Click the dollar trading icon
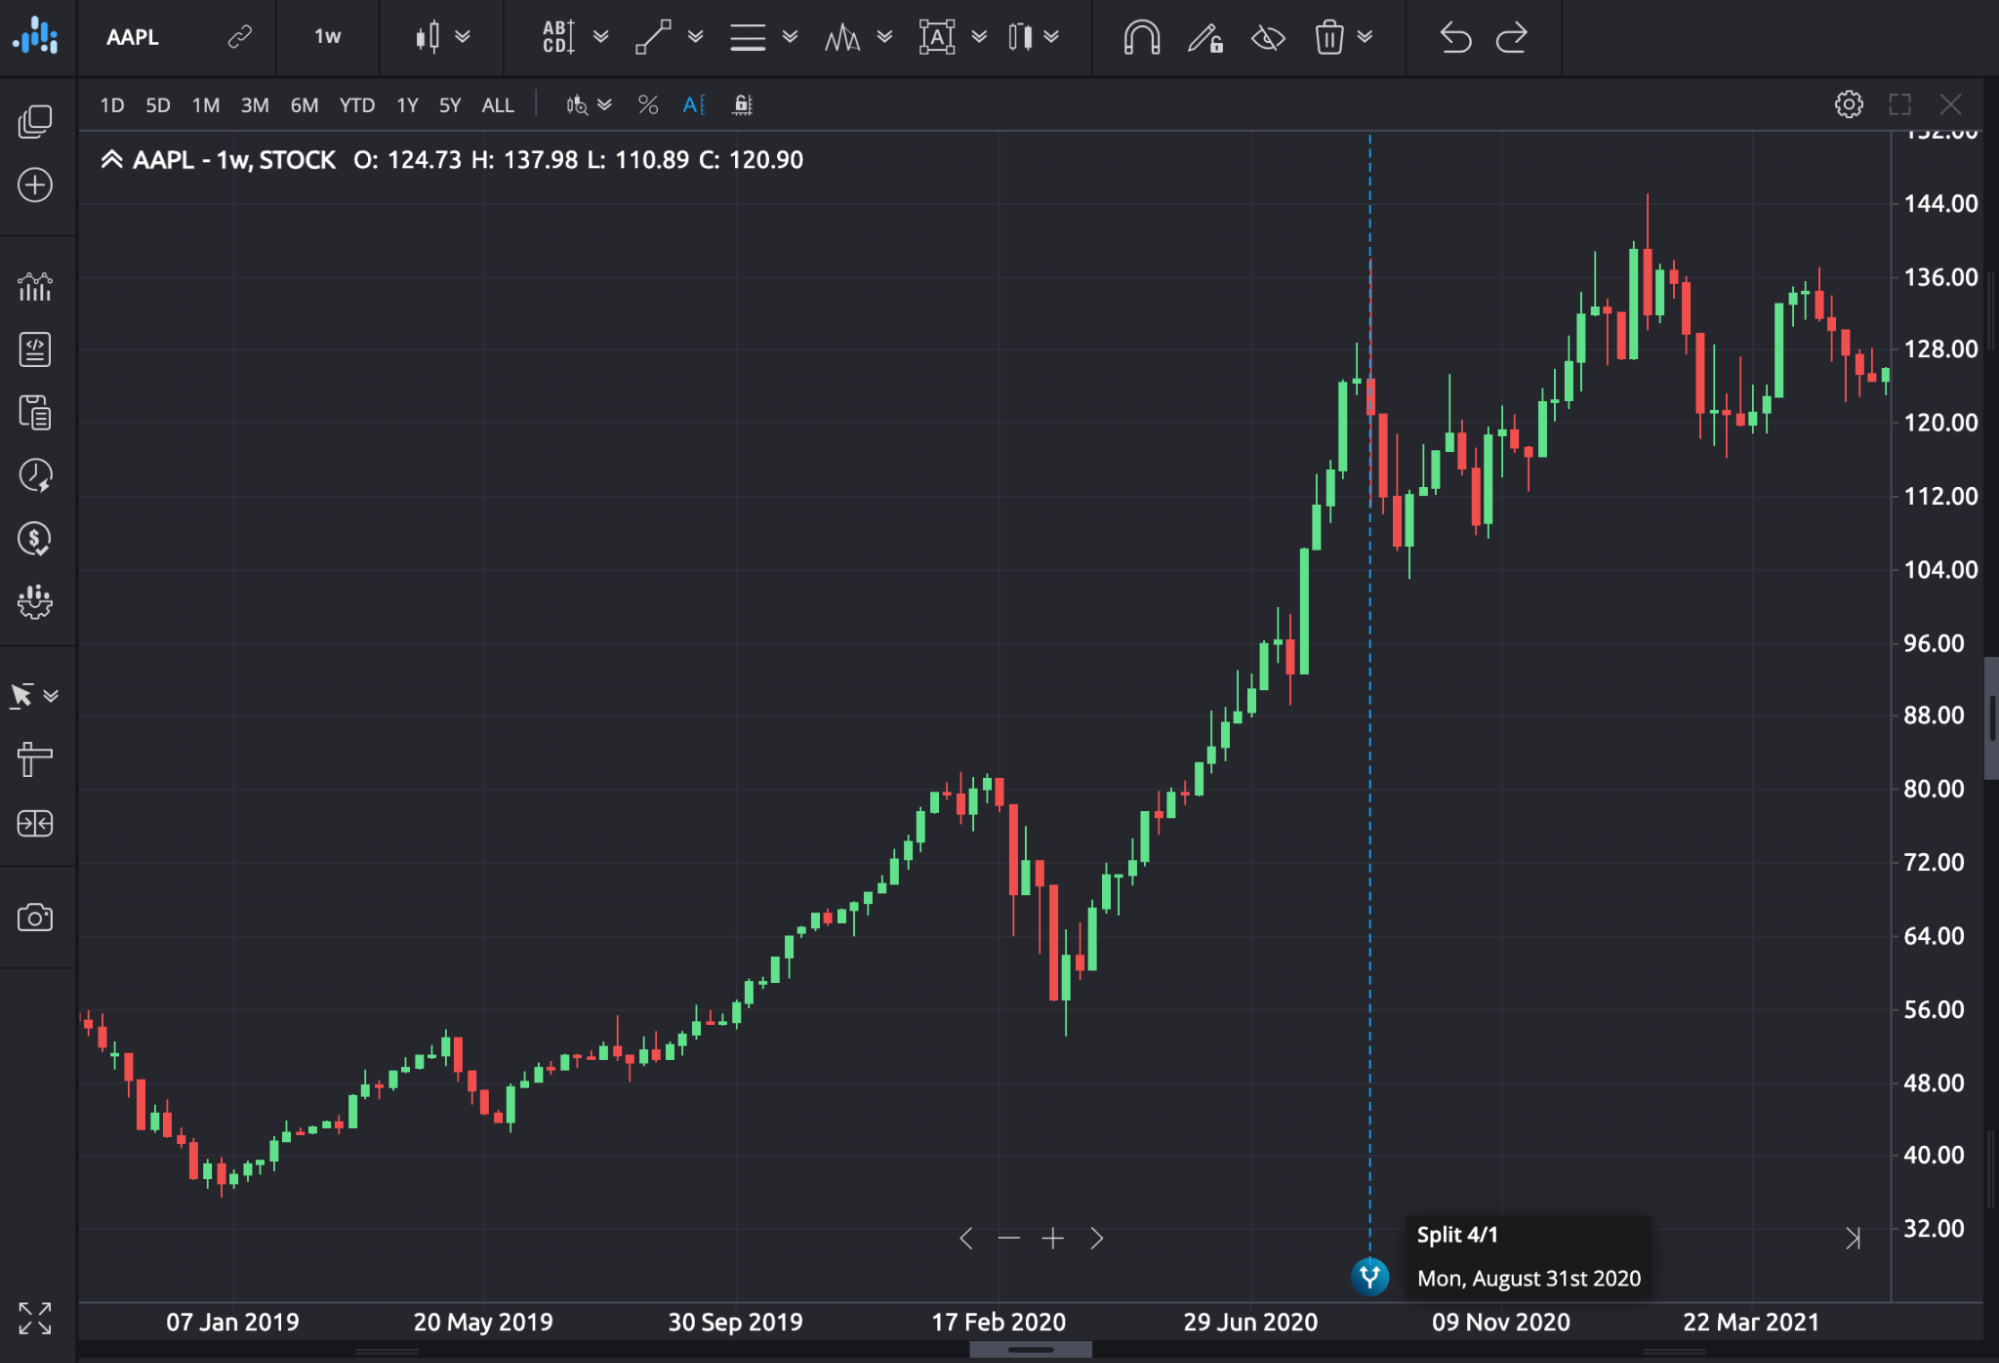The height and width of the screenshot is (1363, 1999). coord(35,539)
